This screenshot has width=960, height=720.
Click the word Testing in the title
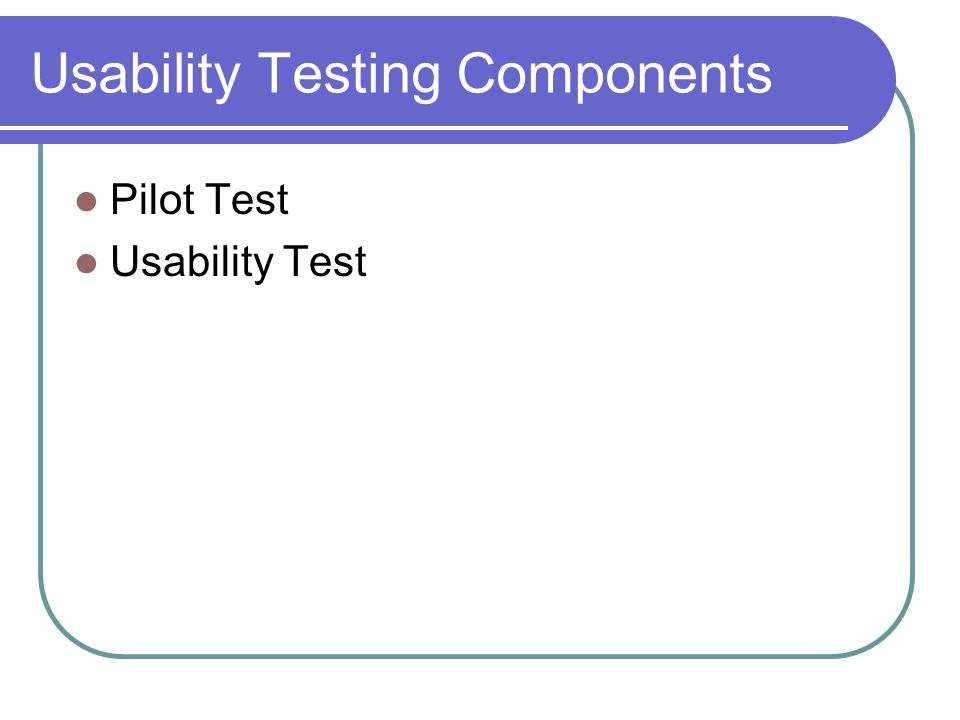click(x=349, y=76)
